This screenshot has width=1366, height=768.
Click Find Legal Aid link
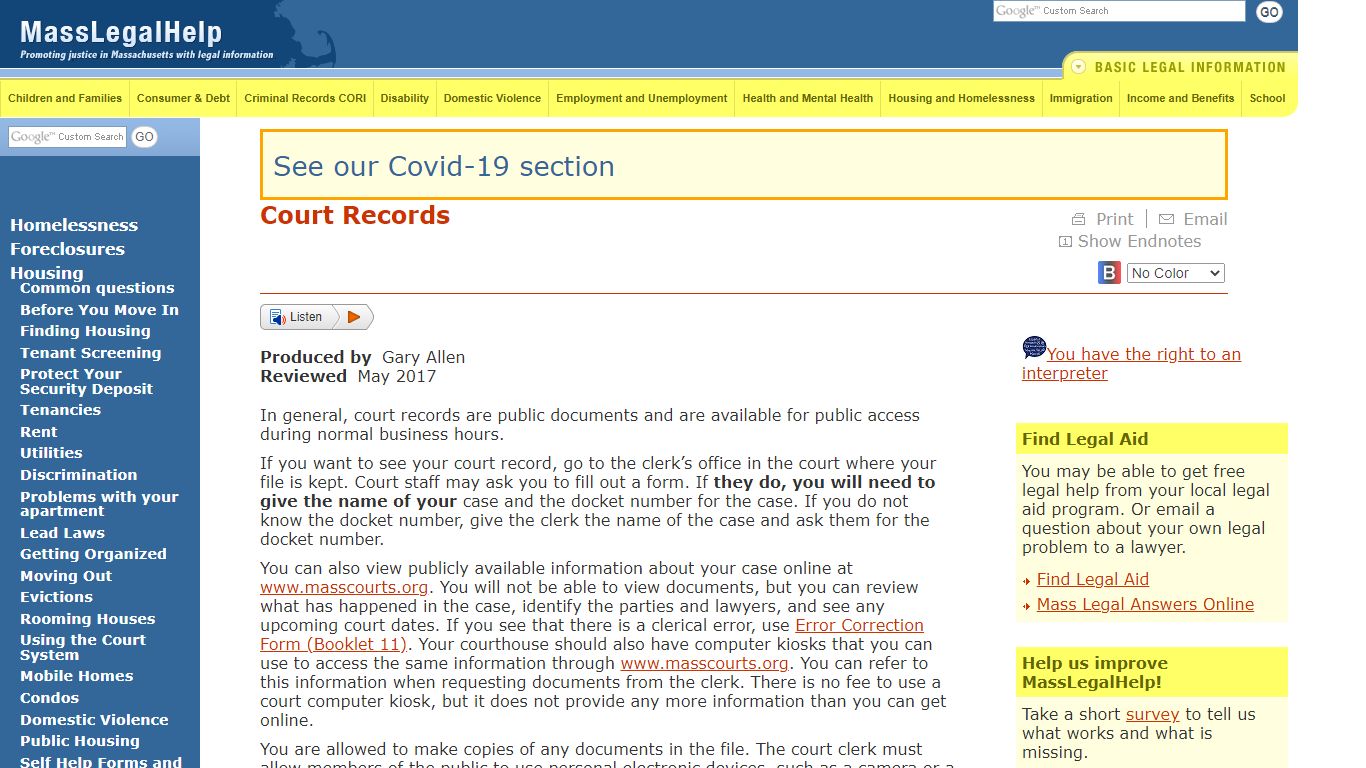[1092, 579]
